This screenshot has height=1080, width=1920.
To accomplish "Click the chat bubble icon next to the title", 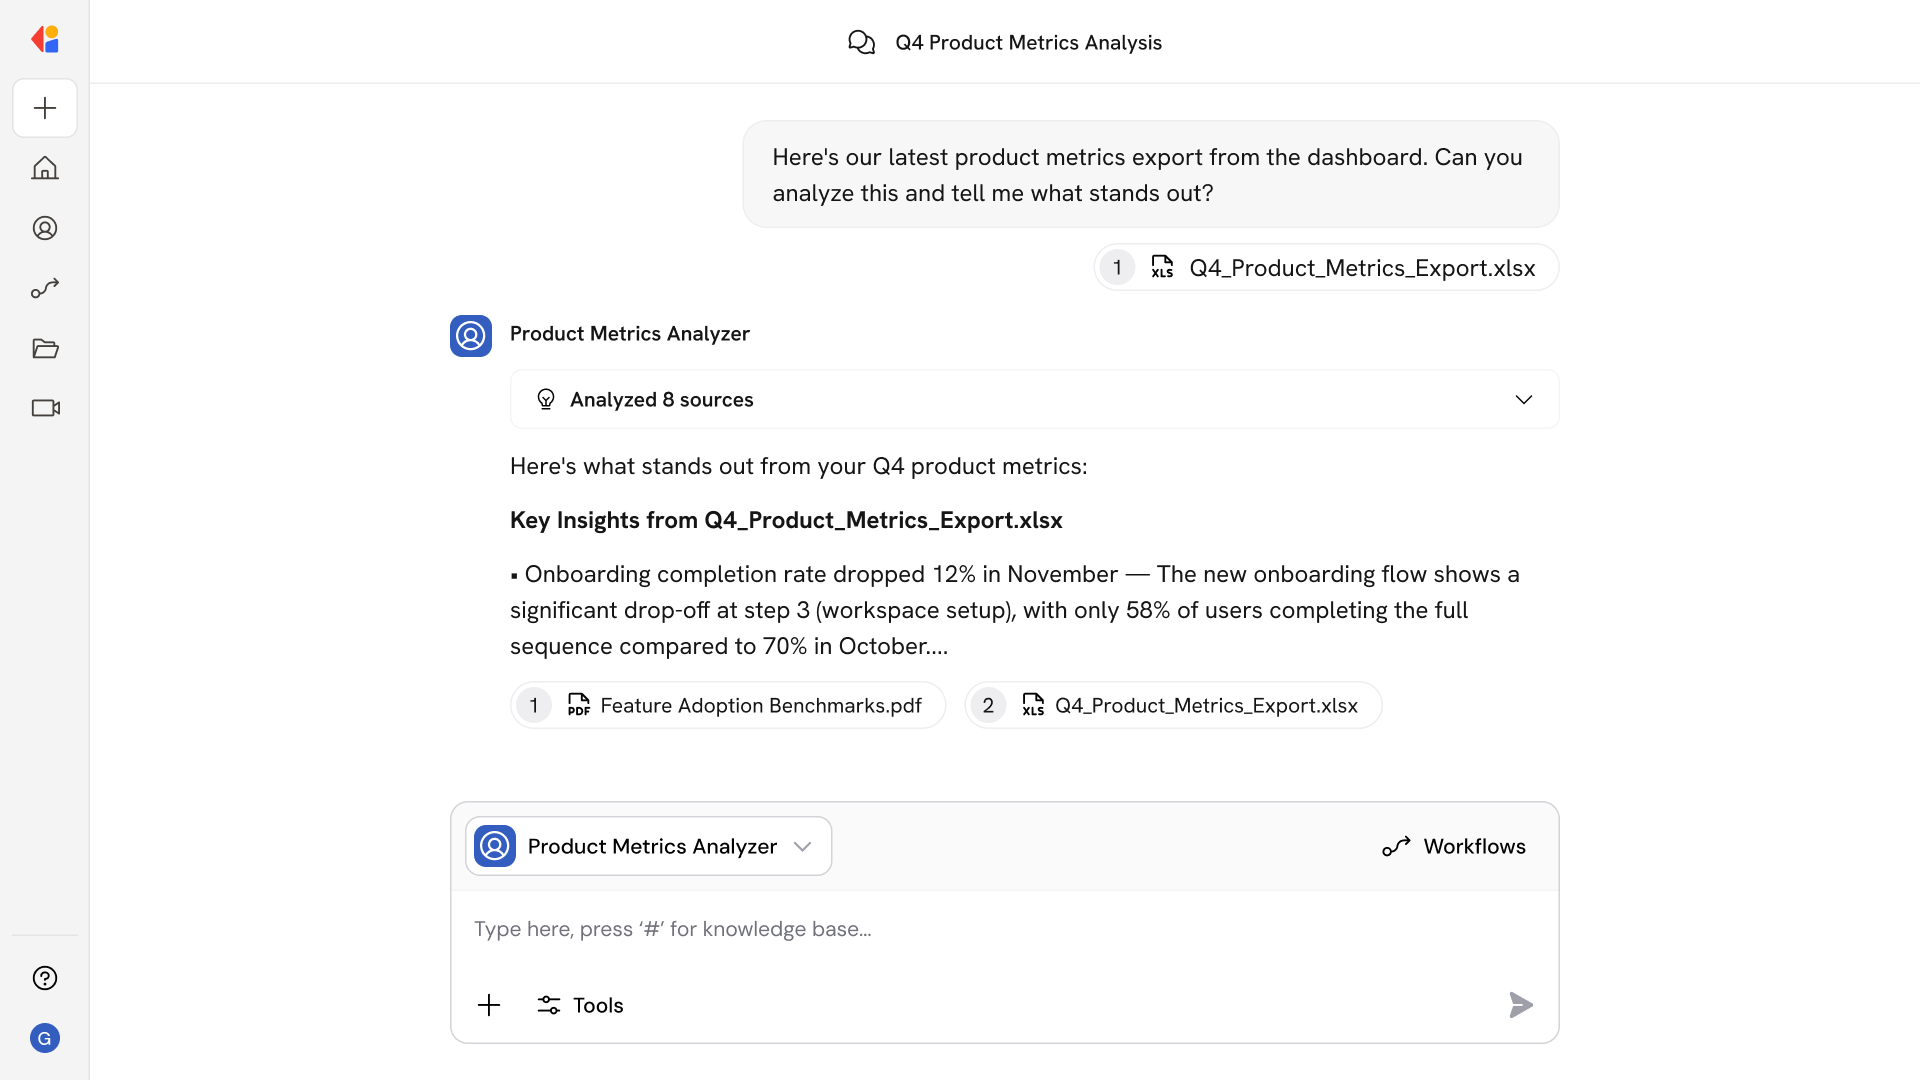I will 862,42.
